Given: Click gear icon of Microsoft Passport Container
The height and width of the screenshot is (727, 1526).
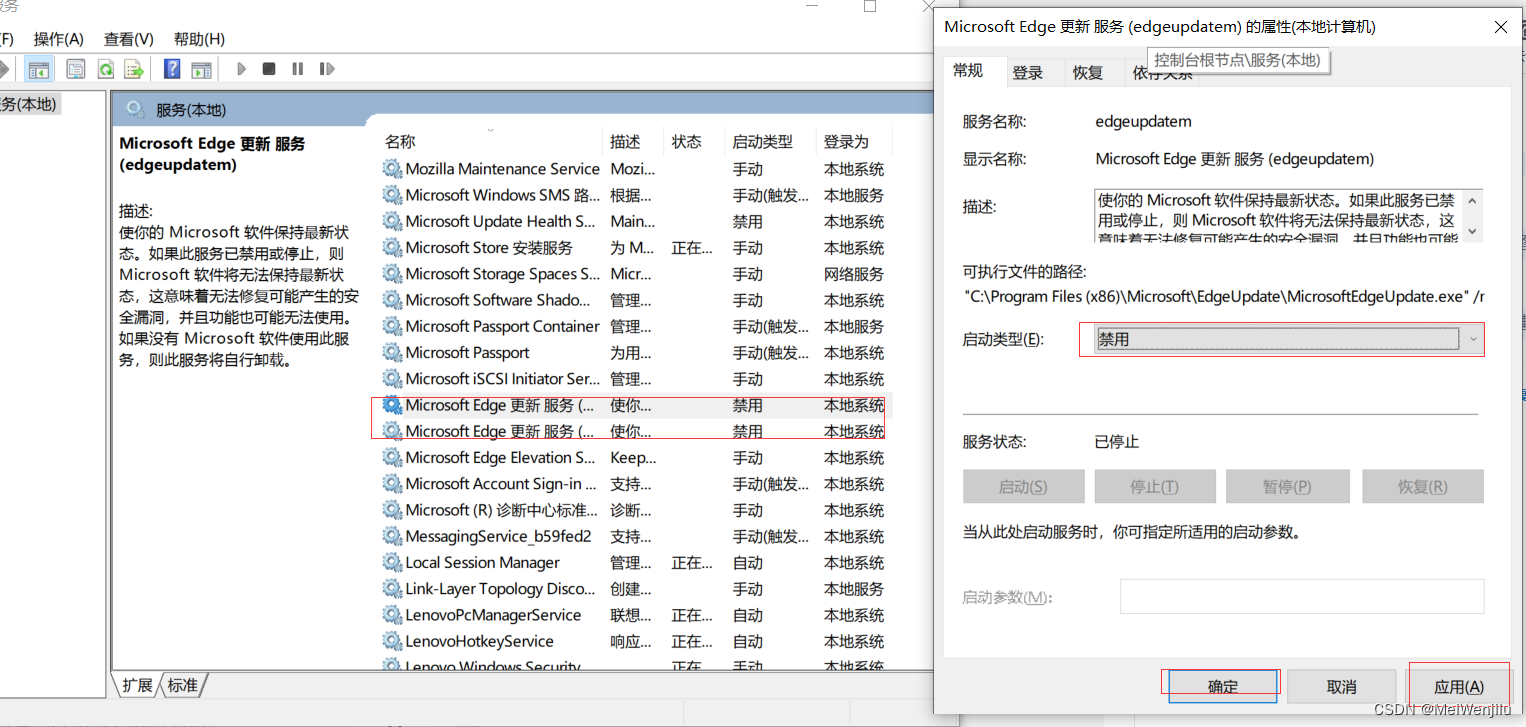Looking at the screenshot, I should (392, 326).
